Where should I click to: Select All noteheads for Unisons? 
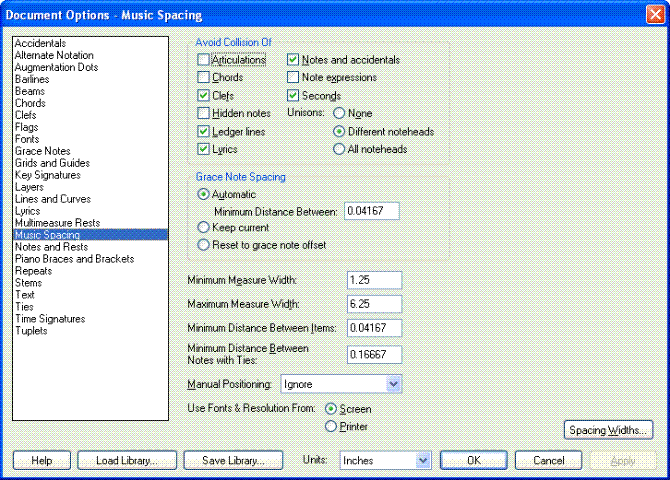(339, 150)
